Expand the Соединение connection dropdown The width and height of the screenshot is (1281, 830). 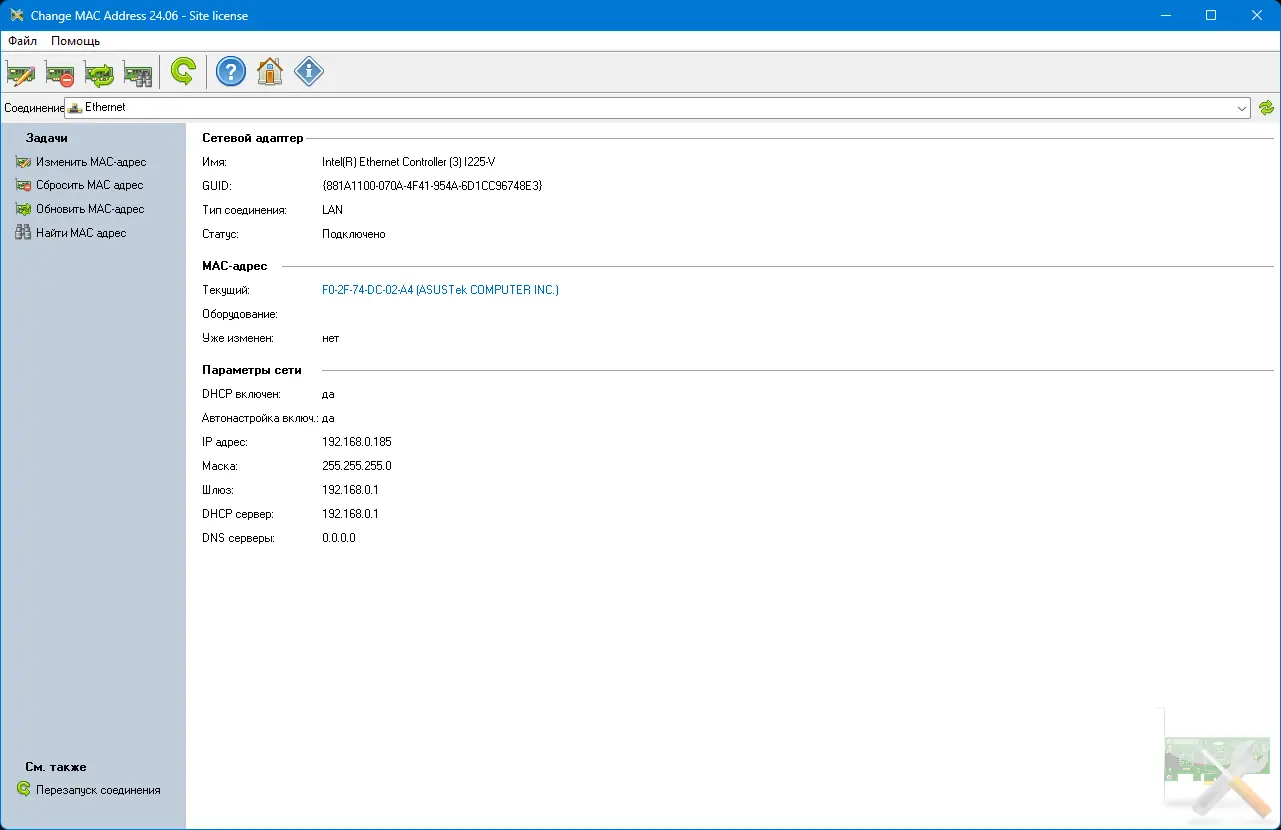pos(1242,107)
